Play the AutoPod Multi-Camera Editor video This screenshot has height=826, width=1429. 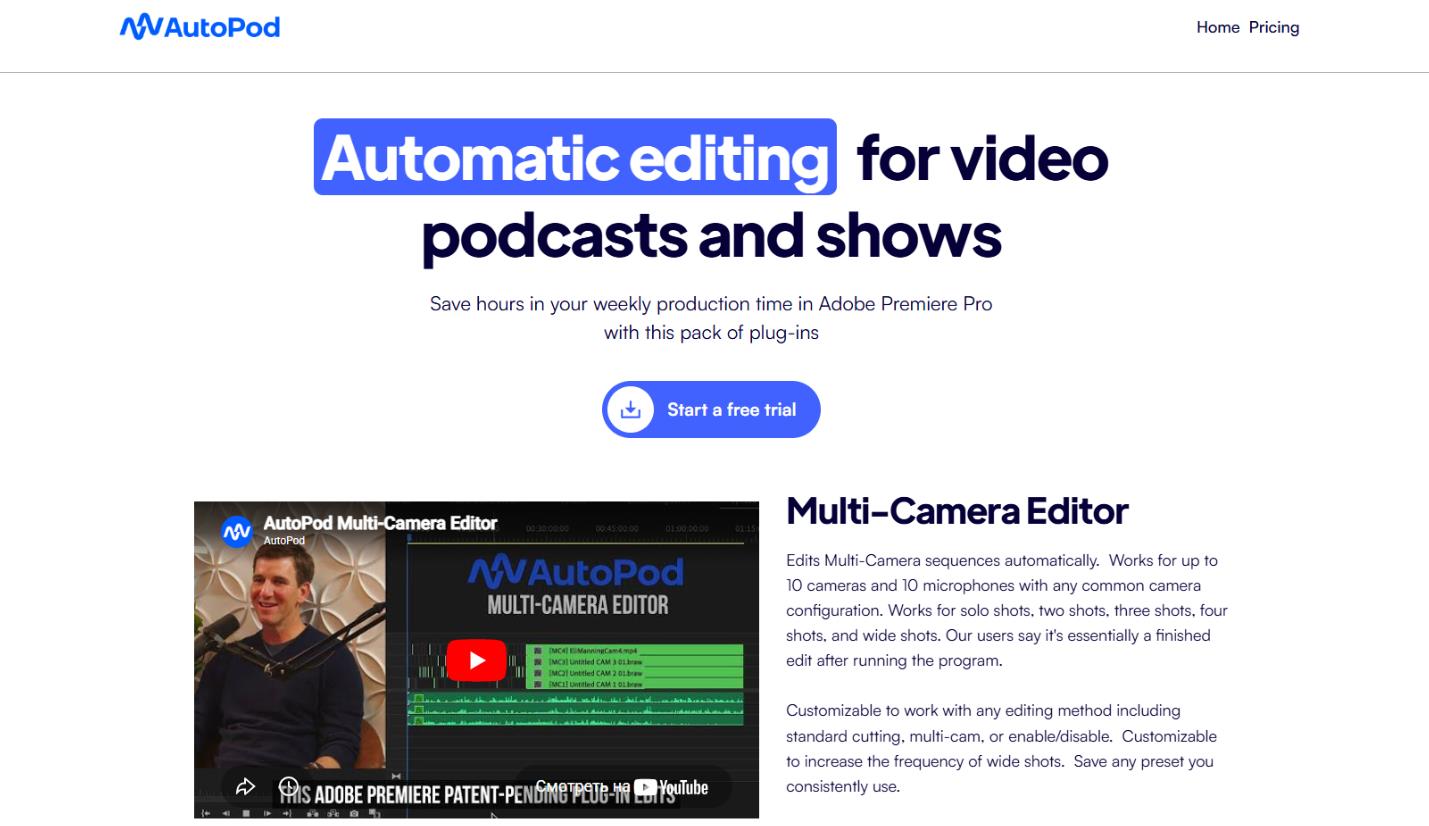pos(476,660)
